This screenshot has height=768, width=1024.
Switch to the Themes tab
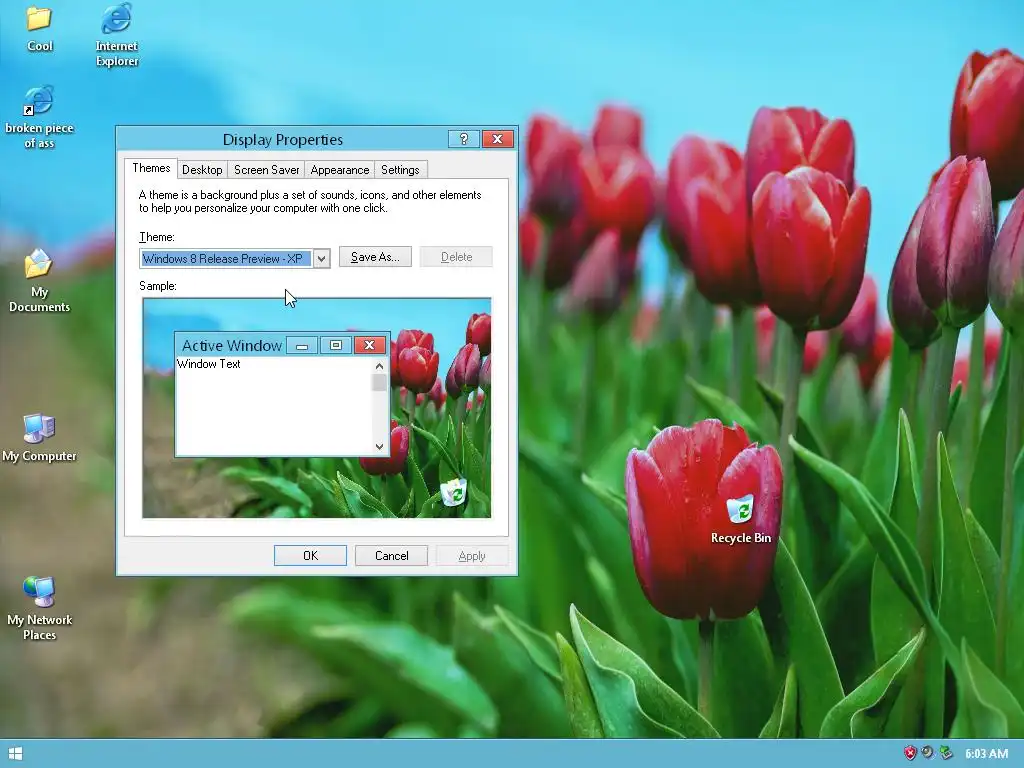pyautogui.click(x=151, y=168)
